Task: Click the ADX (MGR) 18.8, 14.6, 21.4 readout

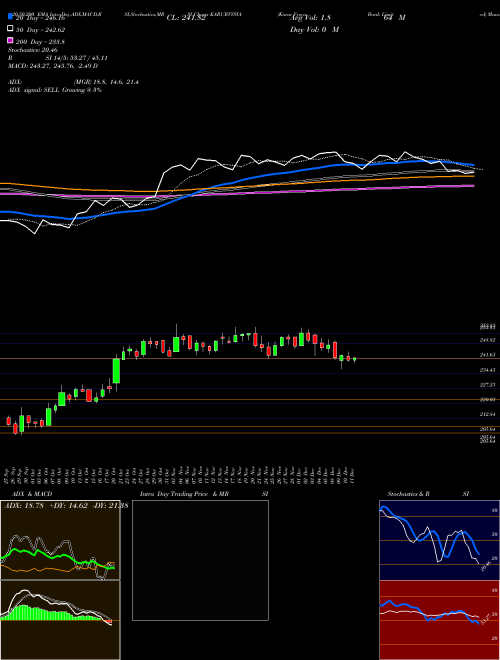Action: pyautogui.click(x=73, y=82)
